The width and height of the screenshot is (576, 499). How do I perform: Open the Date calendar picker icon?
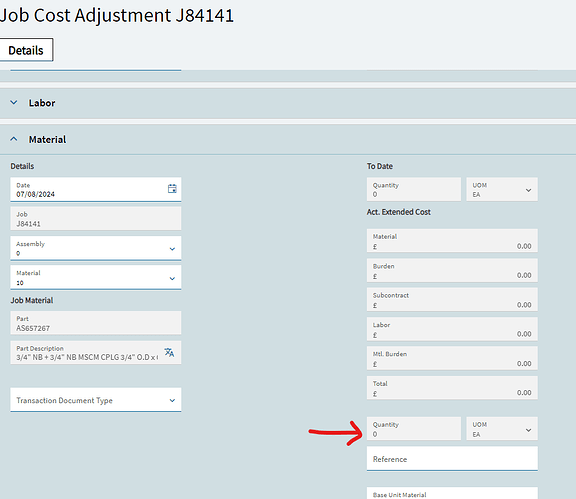click(x=172, y=189)
